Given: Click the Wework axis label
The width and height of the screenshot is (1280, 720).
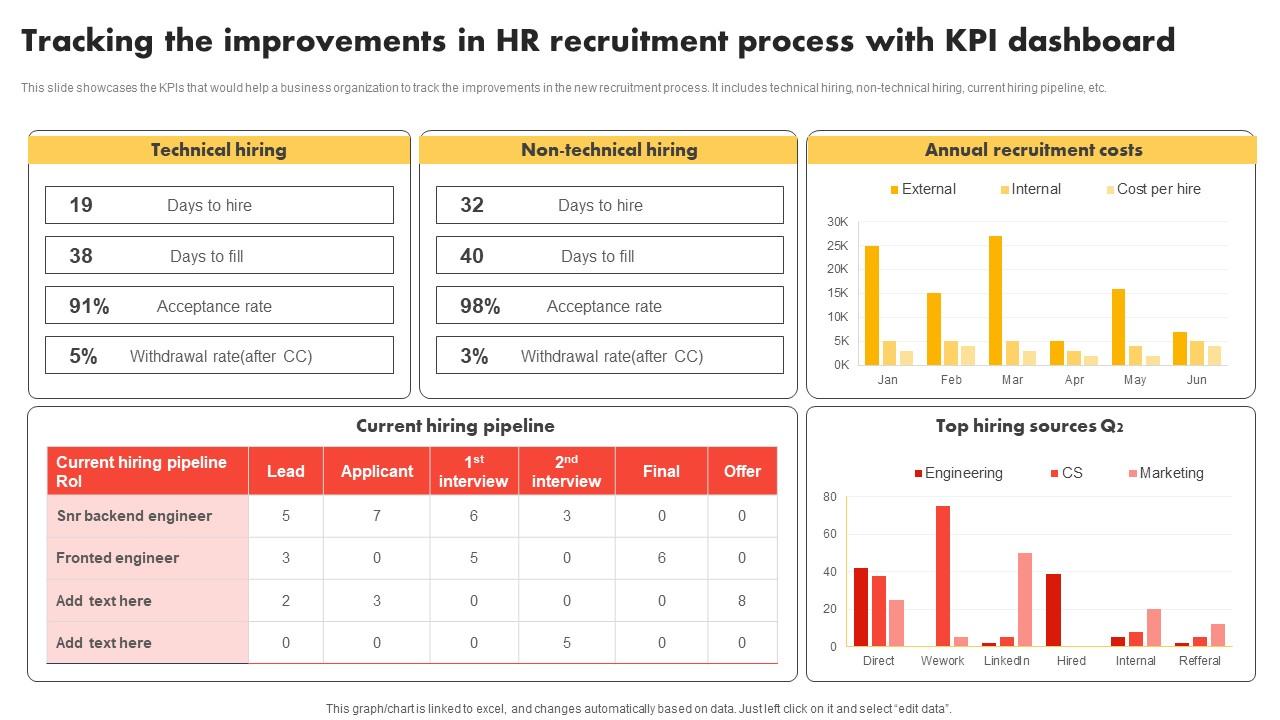Looking at the screenshot, I should coord(943,661).
